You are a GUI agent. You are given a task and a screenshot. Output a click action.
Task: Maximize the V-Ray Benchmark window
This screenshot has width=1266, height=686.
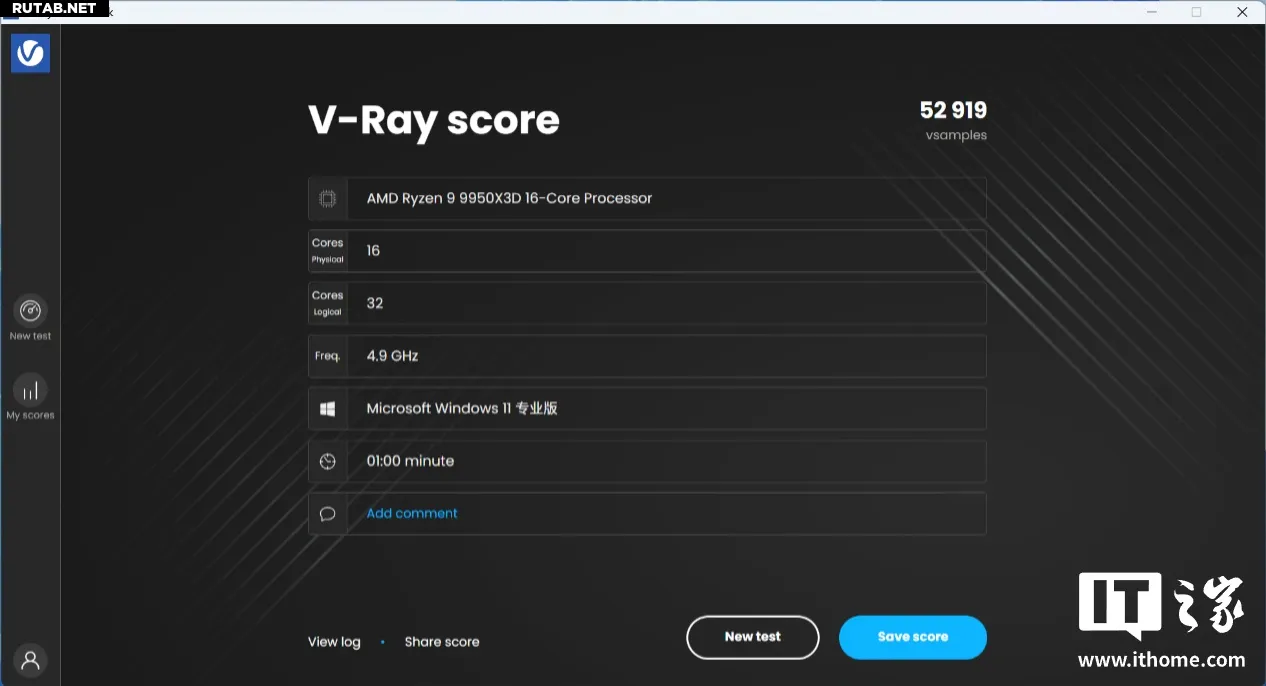click(1196, 12)
